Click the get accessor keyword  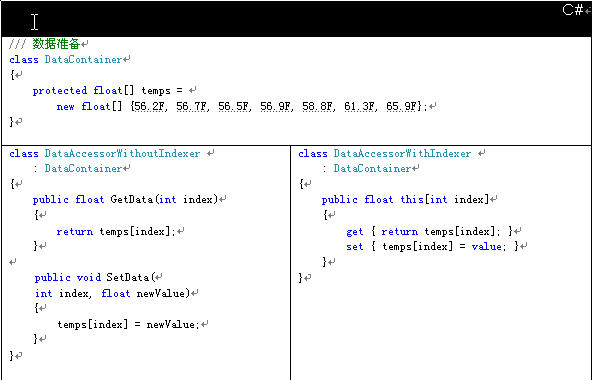point(354,231)
